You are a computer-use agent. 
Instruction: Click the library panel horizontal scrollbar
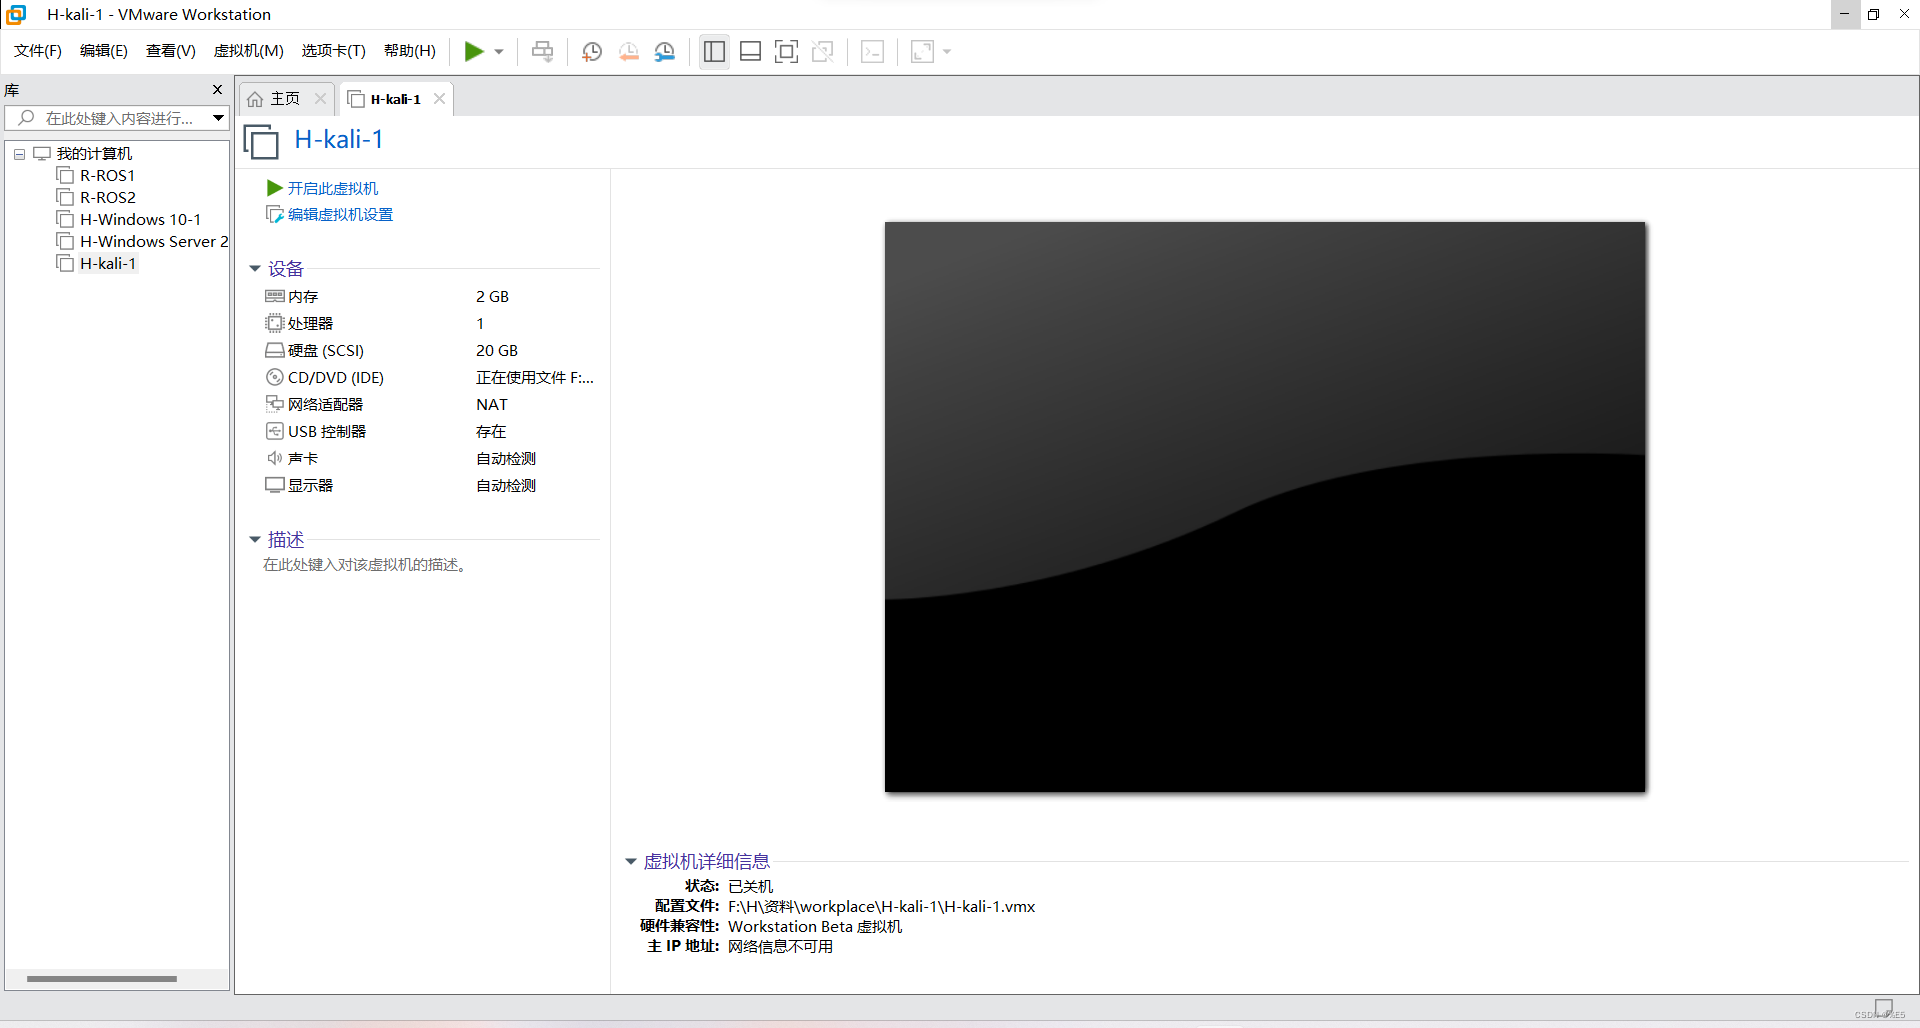(102, 979)
